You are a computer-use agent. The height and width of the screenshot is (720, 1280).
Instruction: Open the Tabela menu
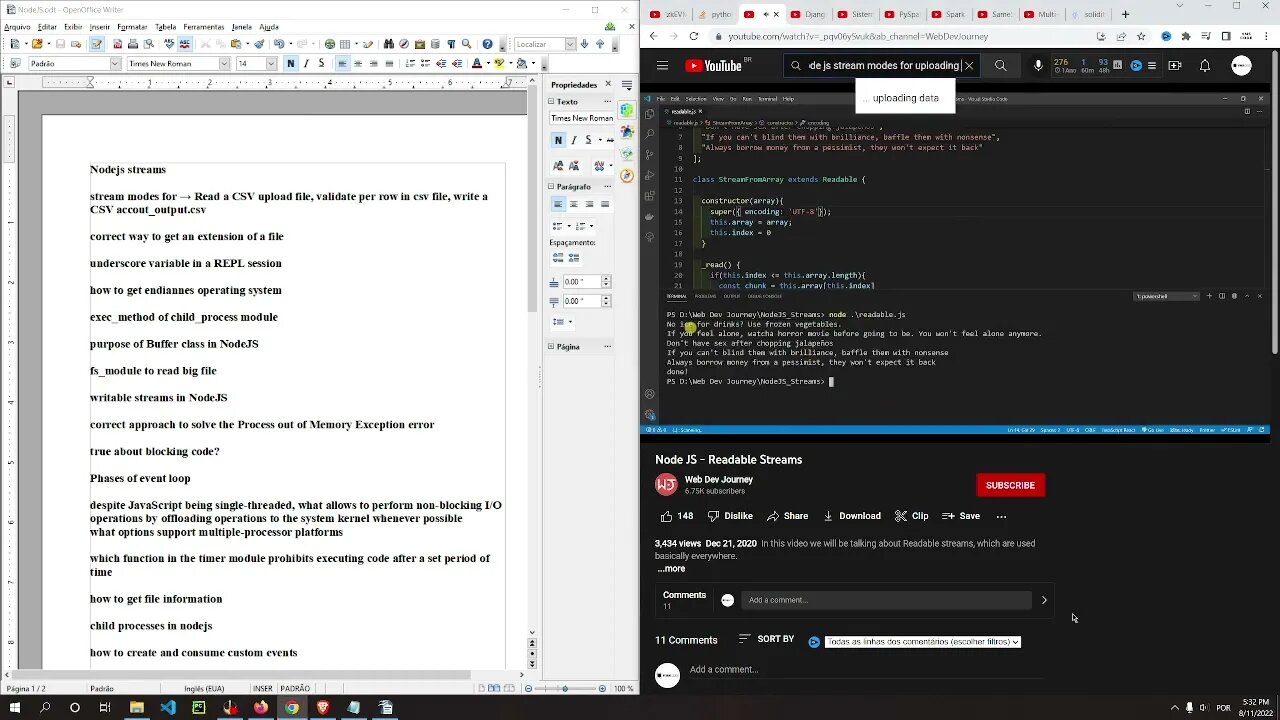pos(165,27)
